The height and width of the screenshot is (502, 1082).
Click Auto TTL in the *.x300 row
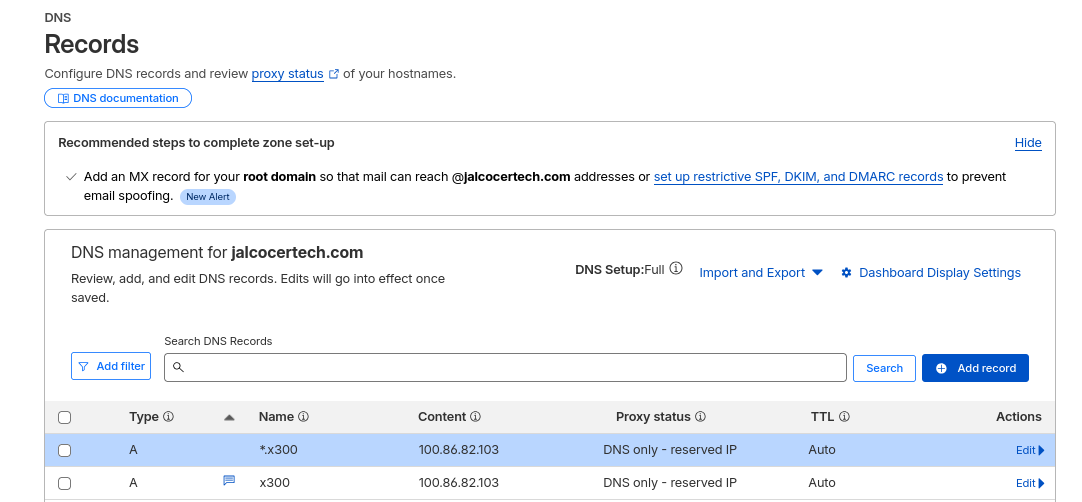coord(822,450)
